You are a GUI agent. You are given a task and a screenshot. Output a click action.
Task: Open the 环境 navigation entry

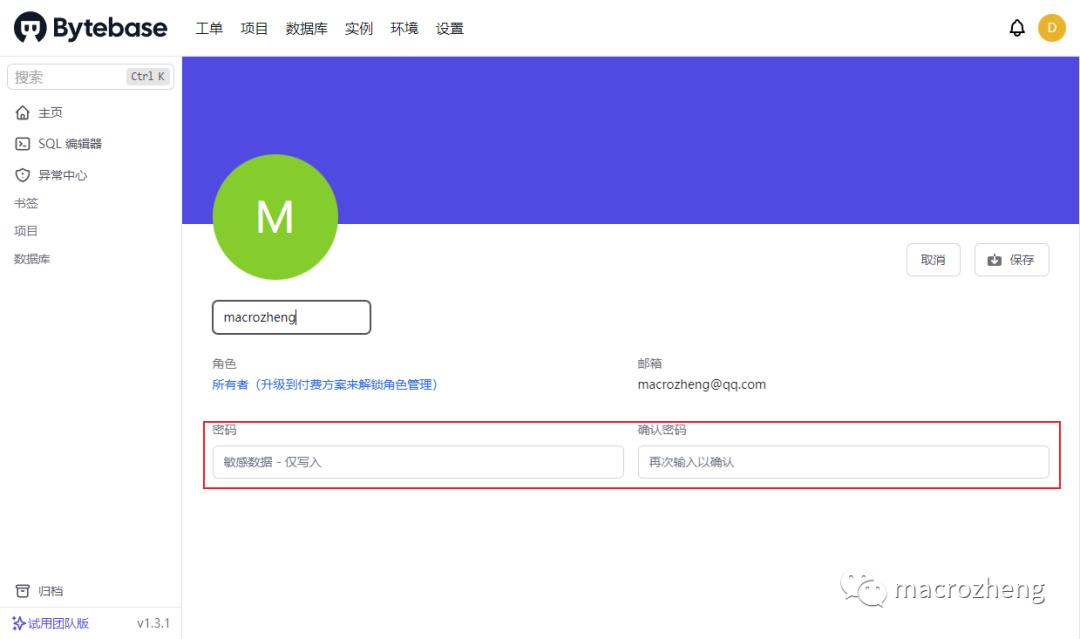pos(403,28)
